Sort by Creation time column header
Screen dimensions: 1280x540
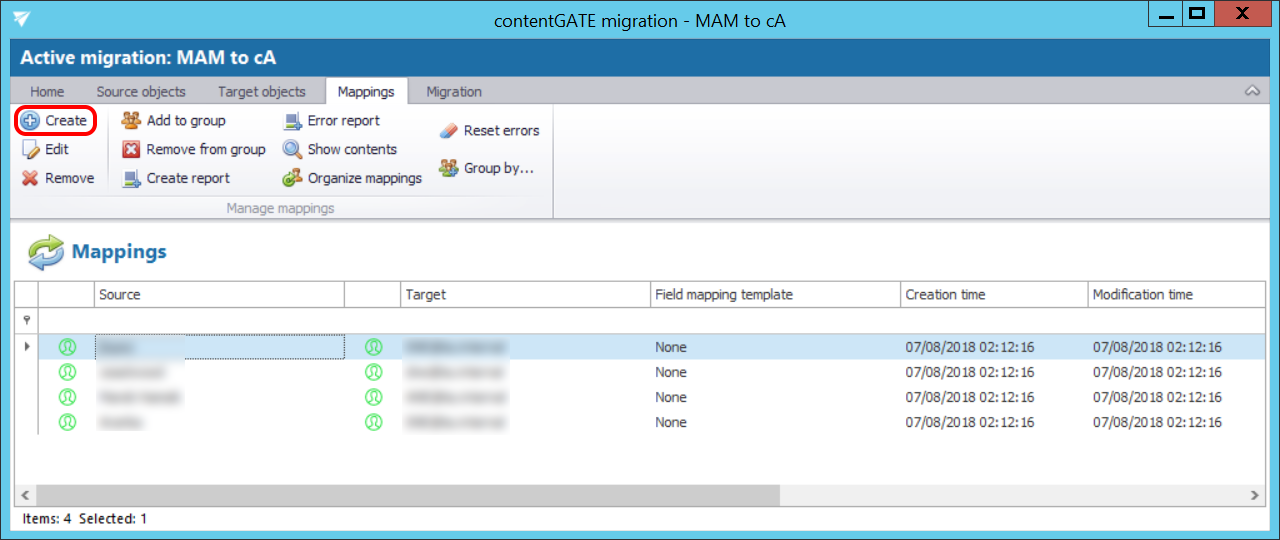click(x=945, y=295)
